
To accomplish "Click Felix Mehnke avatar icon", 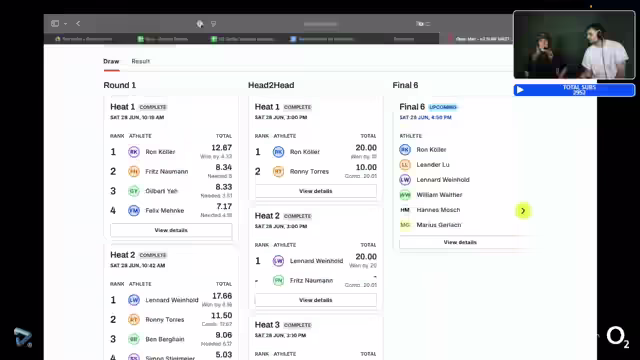I will [134, 211].
